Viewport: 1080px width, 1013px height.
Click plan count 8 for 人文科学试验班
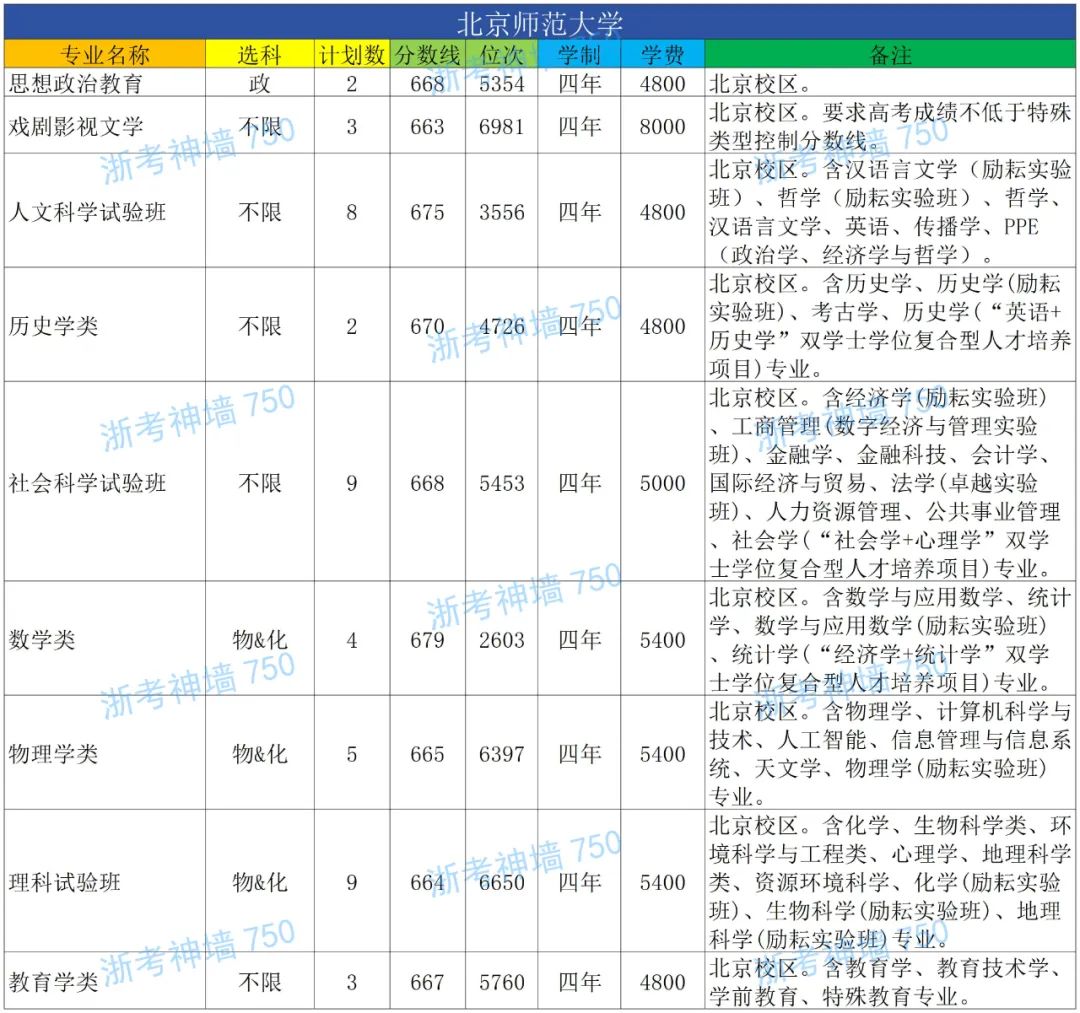[352, 211]
